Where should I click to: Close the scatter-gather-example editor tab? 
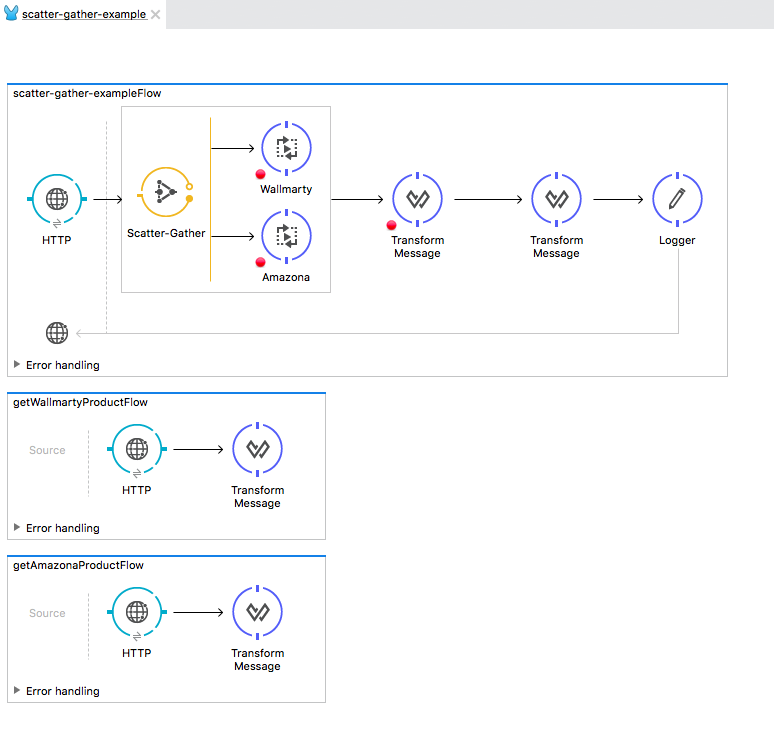(x=155, y=15)
